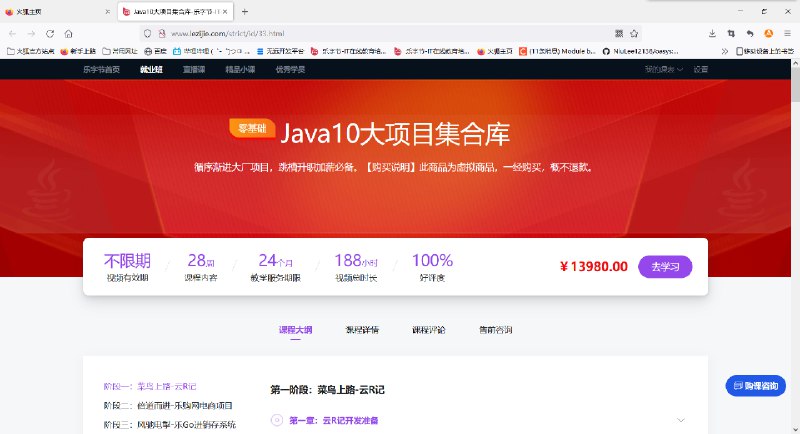Open the 无忧开发平台 bookmark
The width and height of the screenshot is (800, 434).
point(280,51)
